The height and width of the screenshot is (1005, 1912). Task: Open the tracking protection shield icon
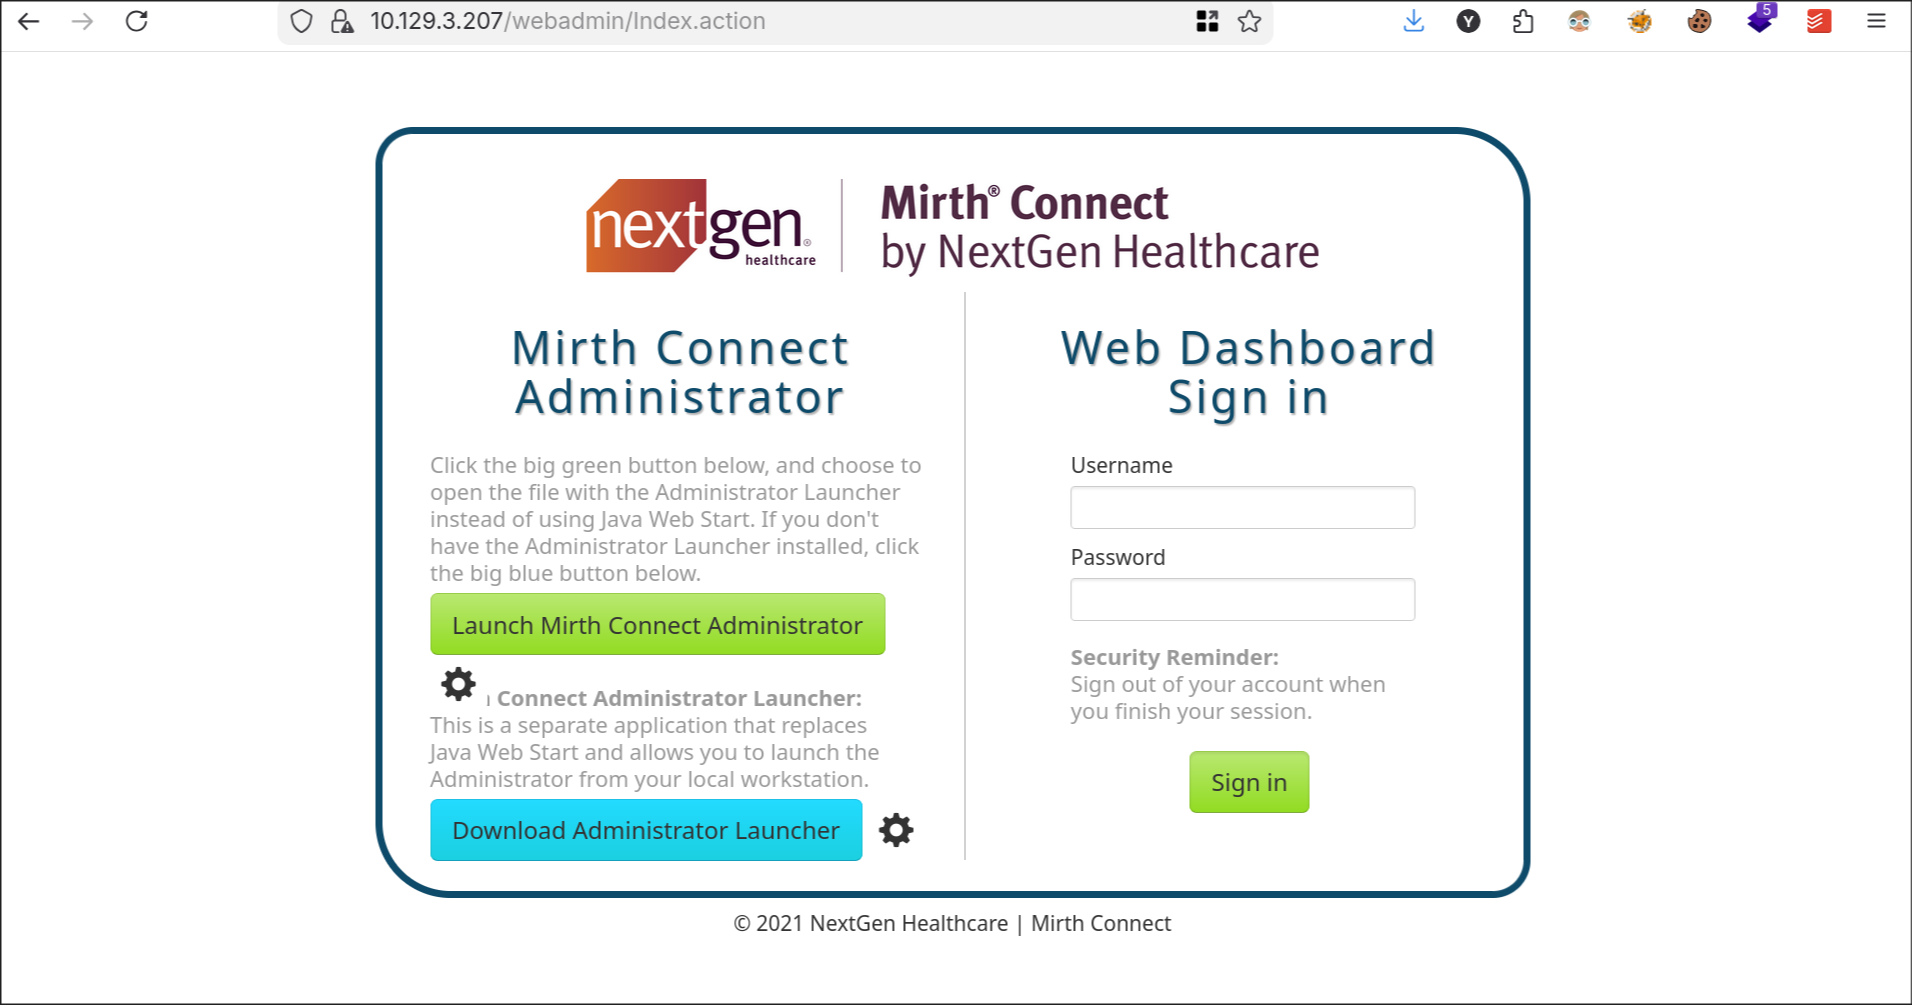[x=301, y=21]
